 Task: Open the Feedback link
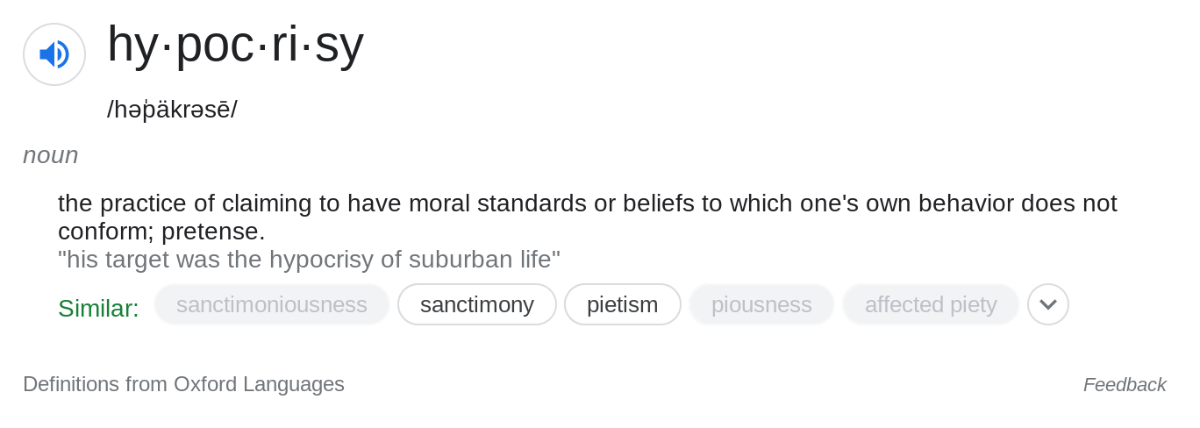tap(1124, 384)
